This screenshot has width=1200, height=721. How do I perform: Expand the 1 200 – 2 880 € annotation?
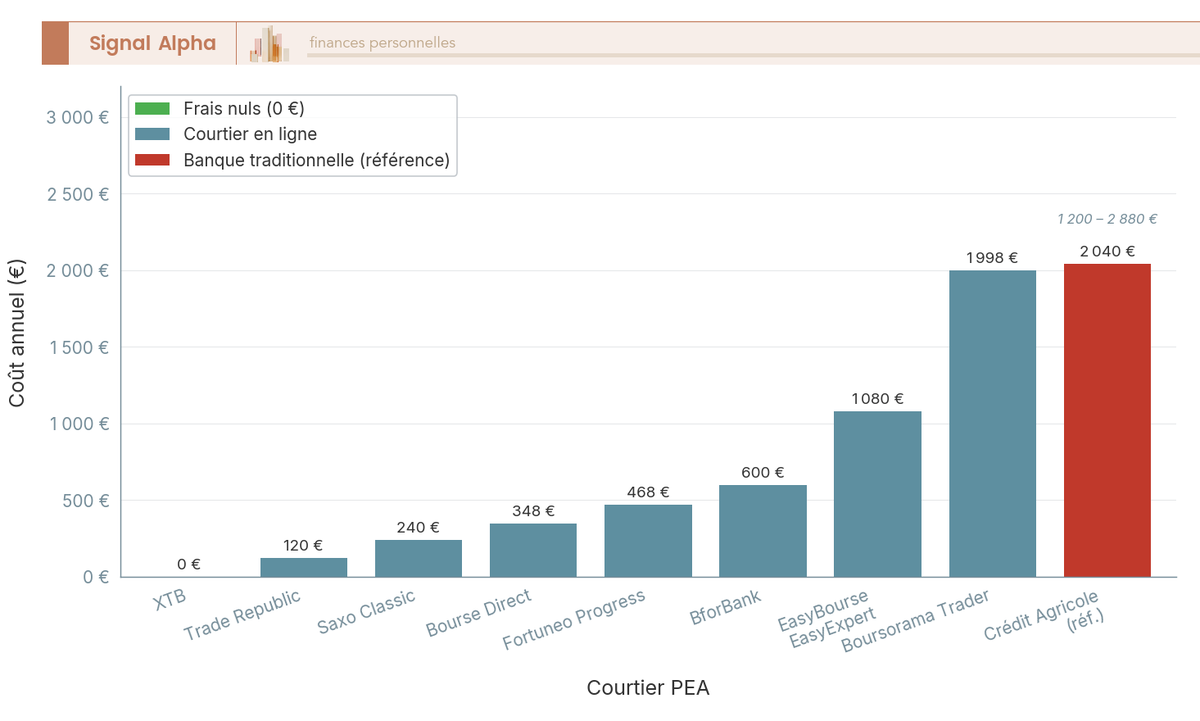point(1108,218)
